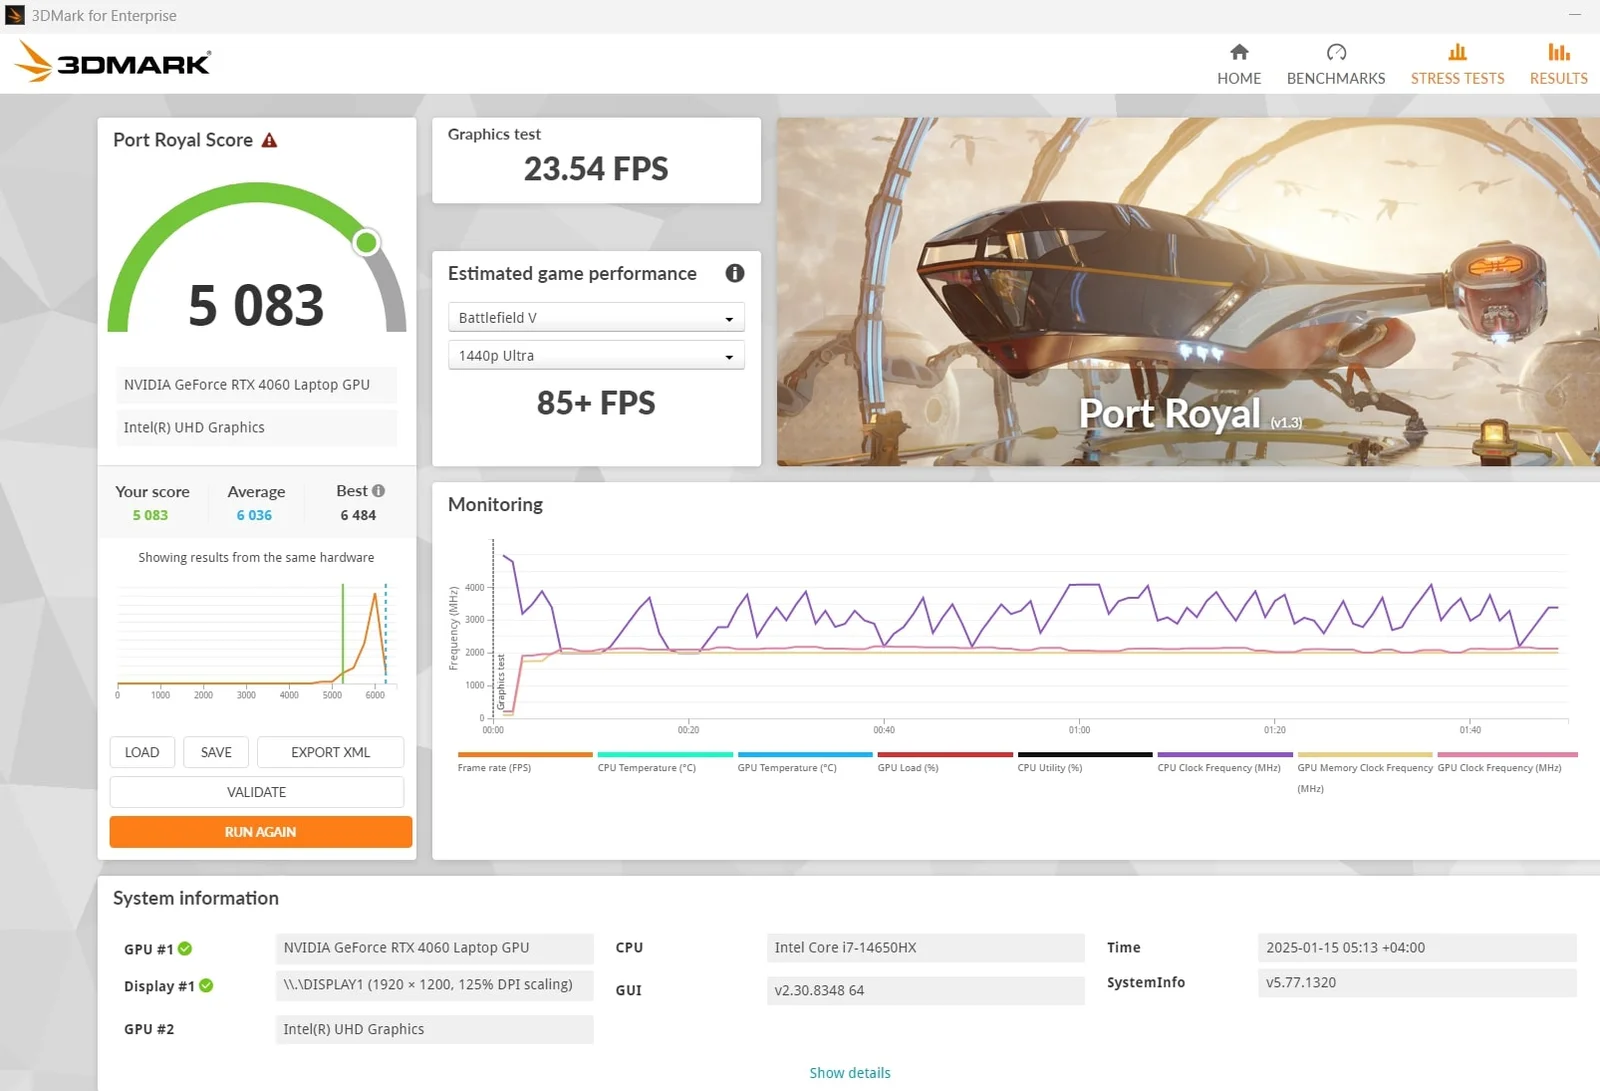Expand system information with Show details
Viewport: 1600px width, 1091px height.
click(x=849, y=1073)
